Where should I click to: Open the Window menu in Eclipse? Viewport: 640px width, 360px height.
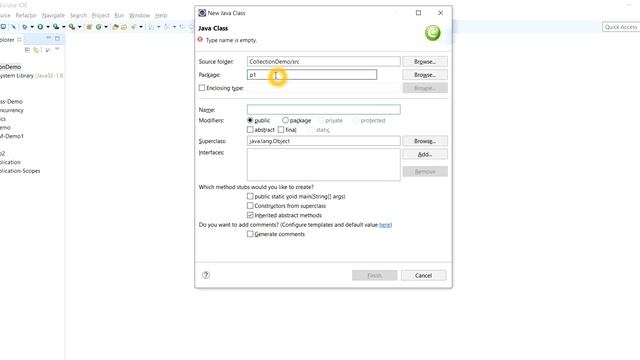[x=140, y=15]
